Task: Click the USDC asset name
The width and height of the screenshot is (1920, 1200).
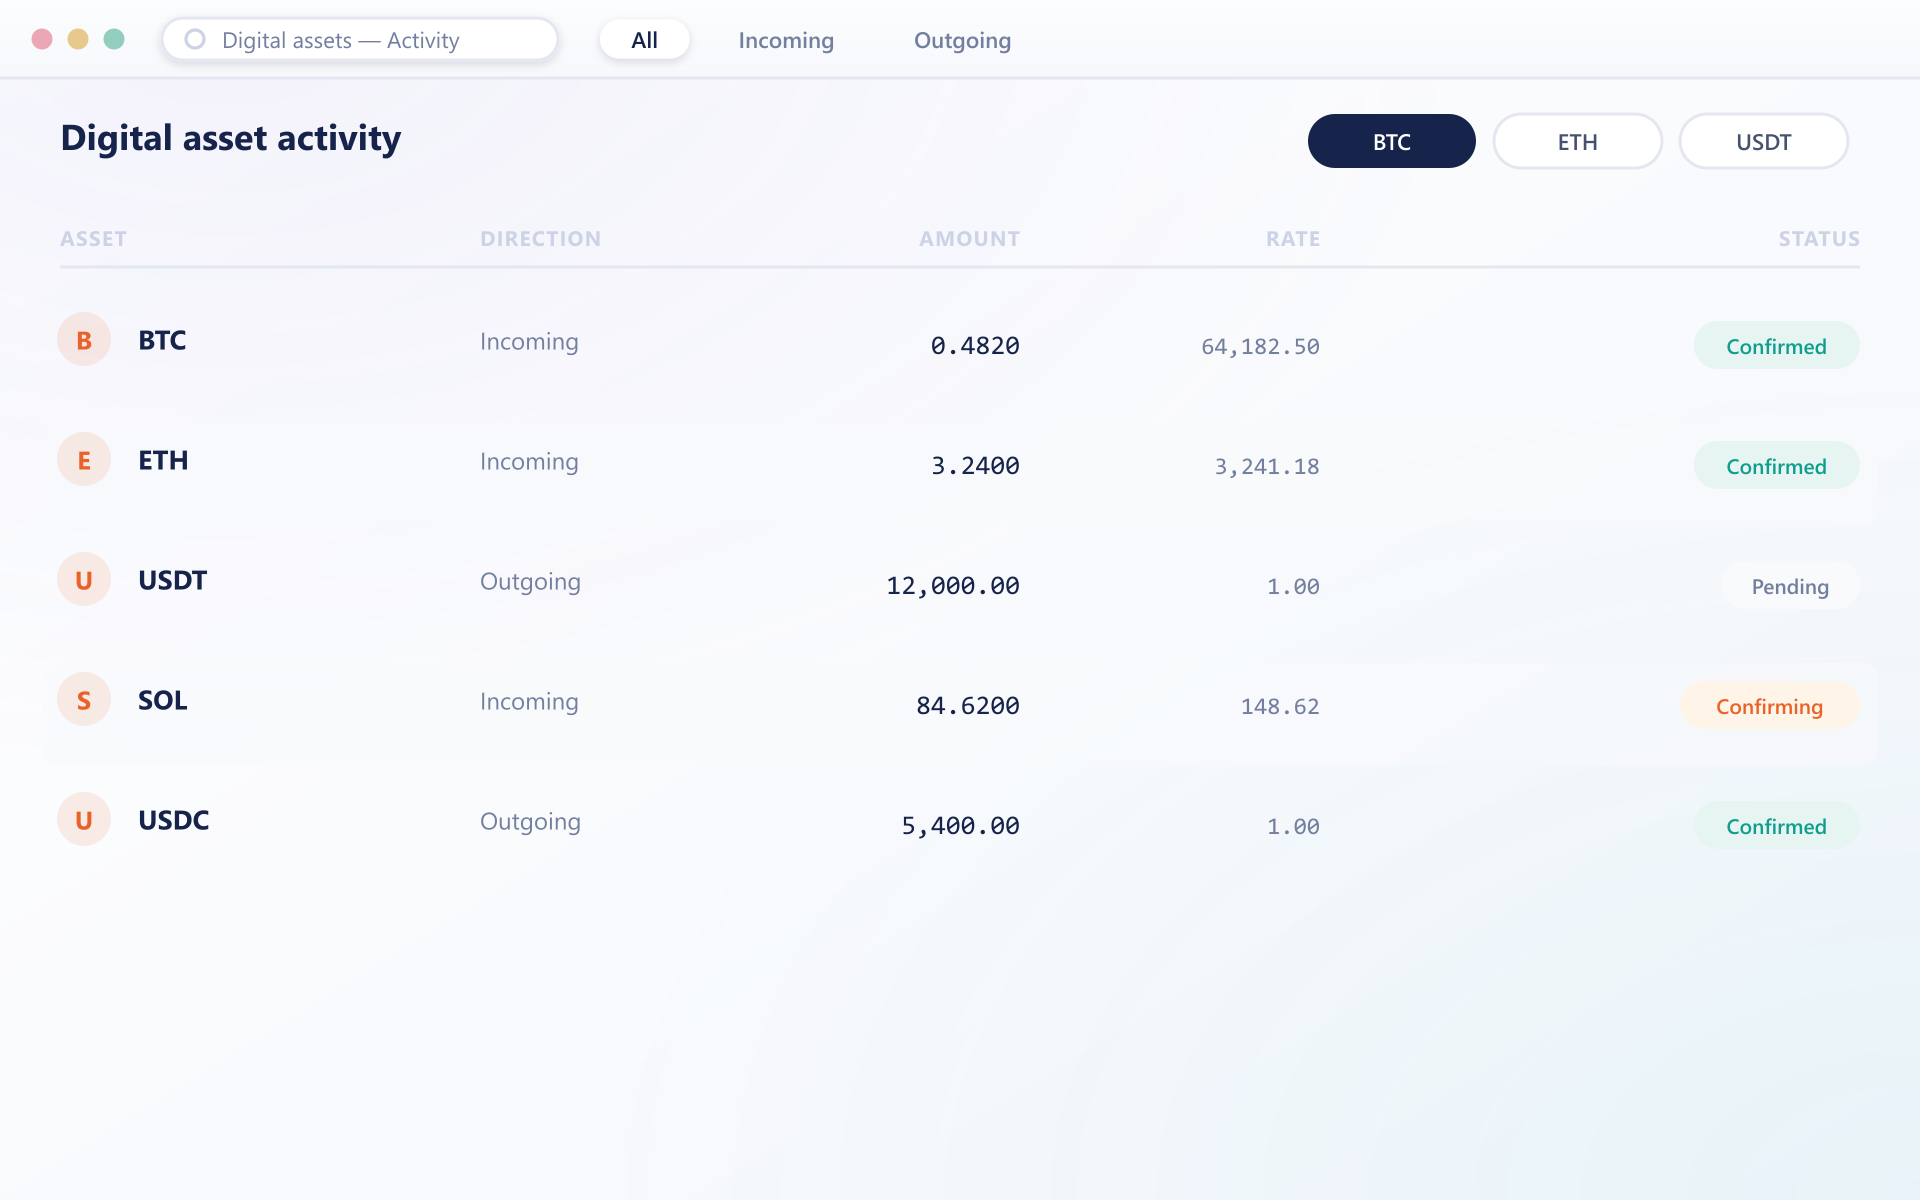Action: click(174, 820)
